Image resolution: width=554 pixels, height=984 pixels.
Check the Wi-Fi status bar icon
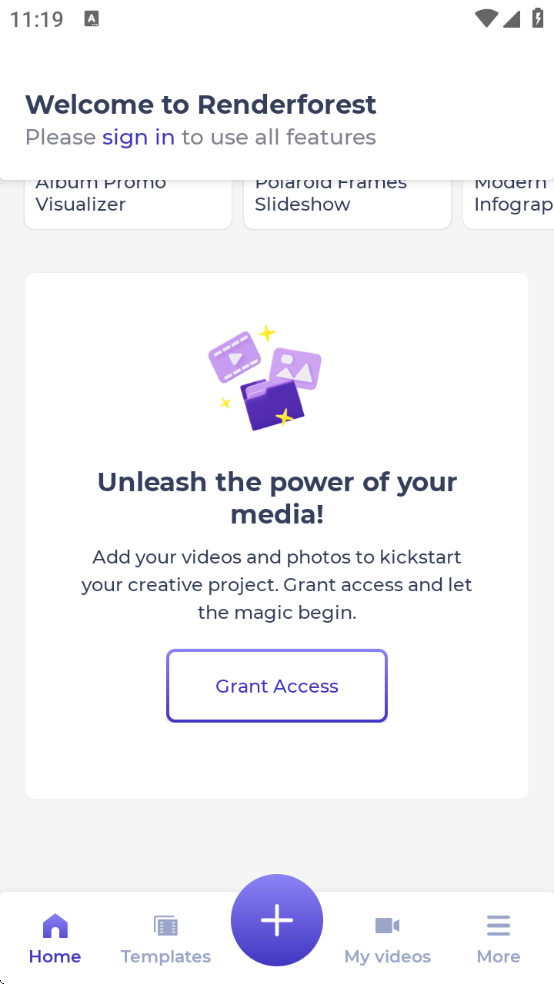pyautogui.click(x=486, y=18)
